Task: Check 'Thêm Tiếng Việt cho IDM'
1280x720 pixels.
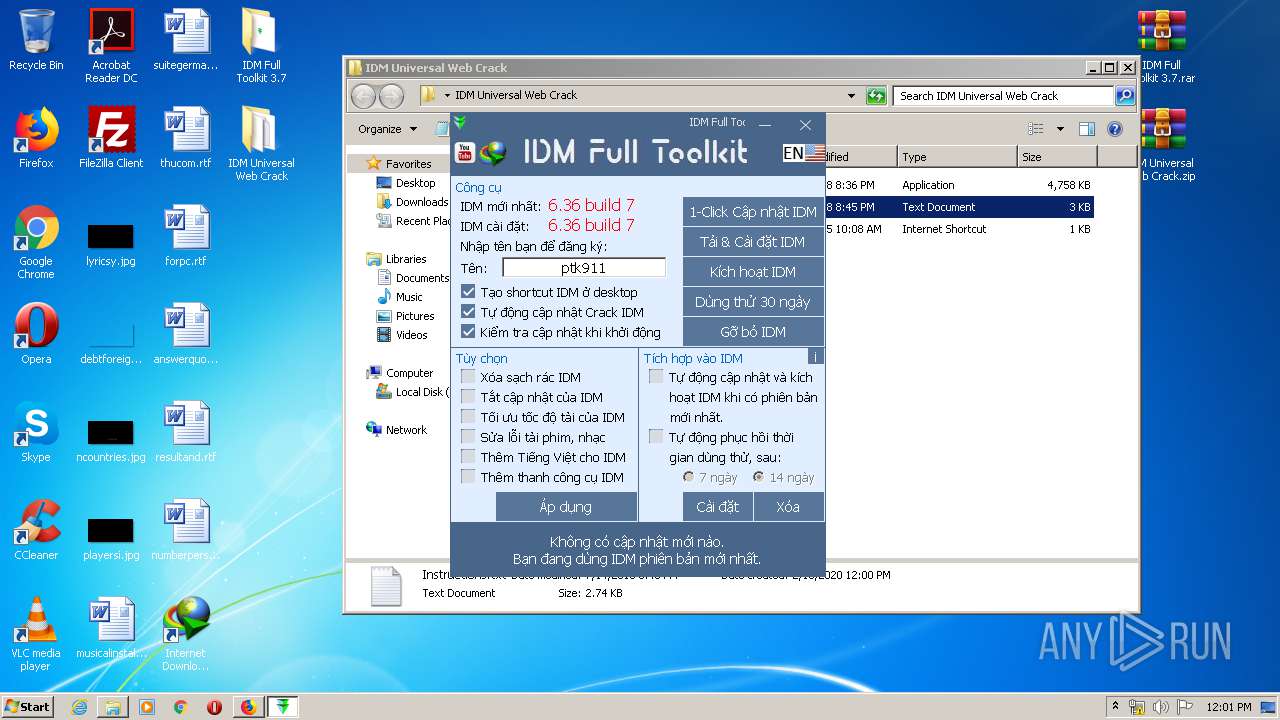Action: click(468, 457)
